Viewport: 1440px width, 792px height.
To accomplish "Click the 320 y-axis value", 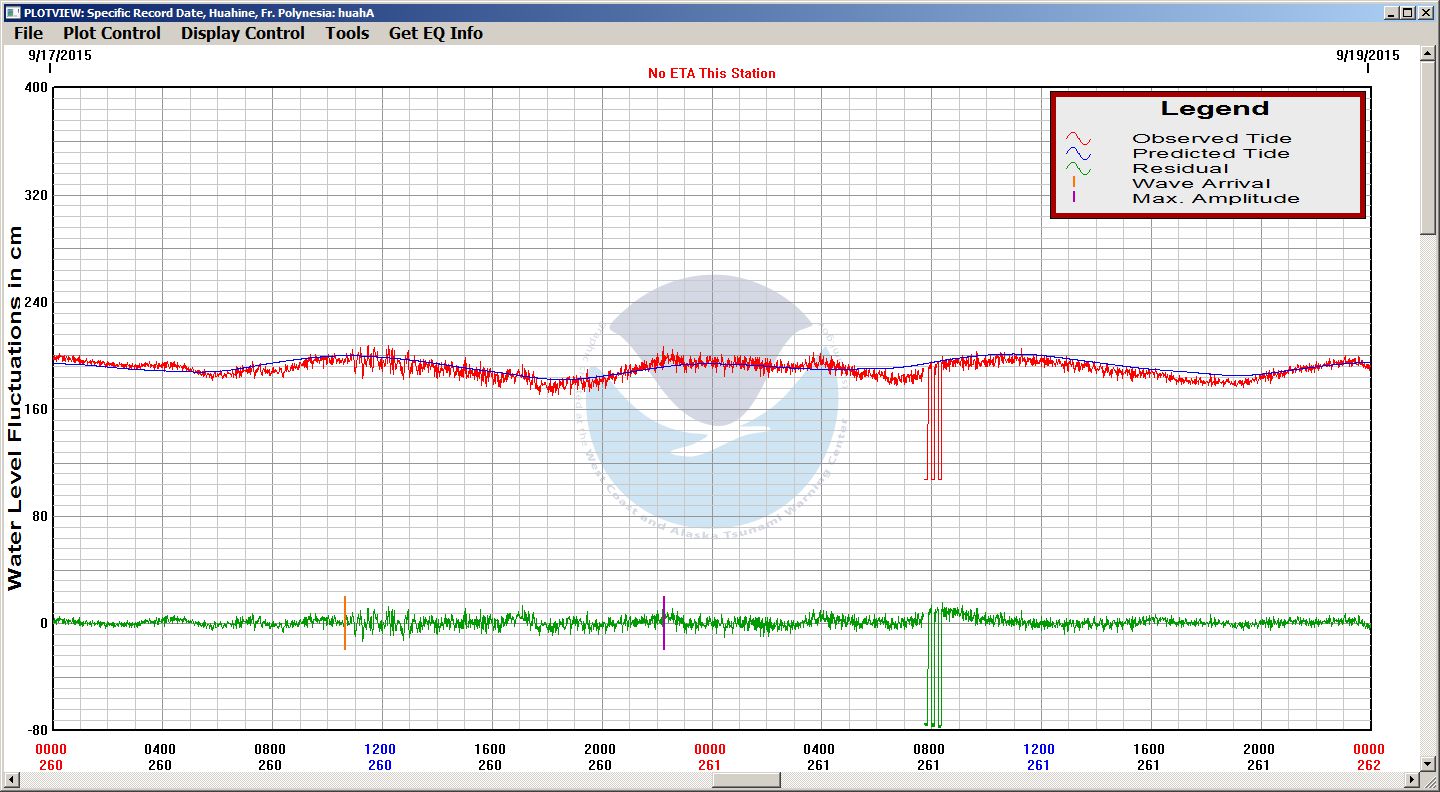I will (x=36, y=195).
